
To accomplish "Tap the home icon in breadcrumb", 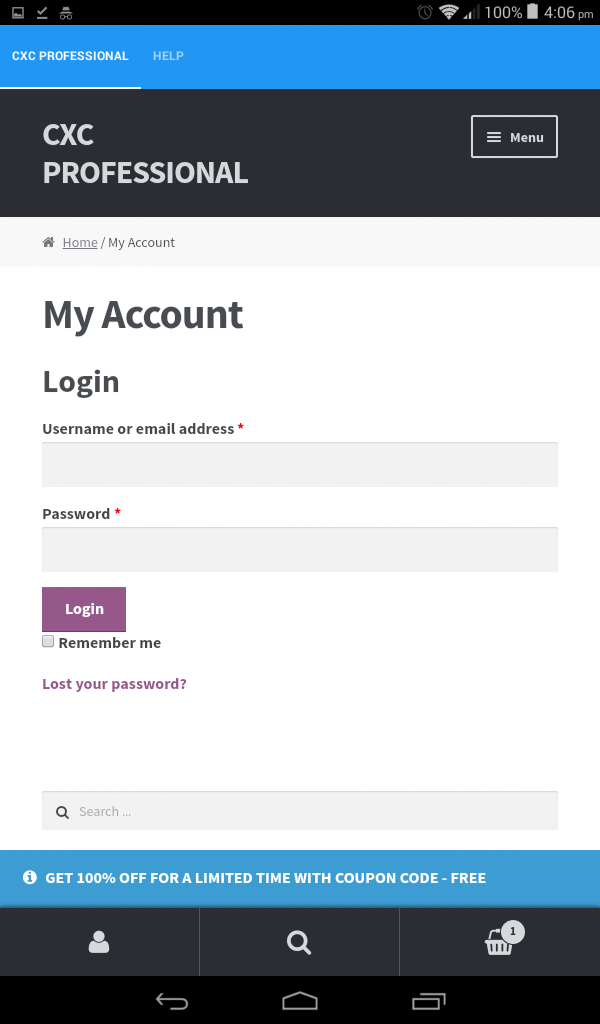I will [x=48, y=243].
